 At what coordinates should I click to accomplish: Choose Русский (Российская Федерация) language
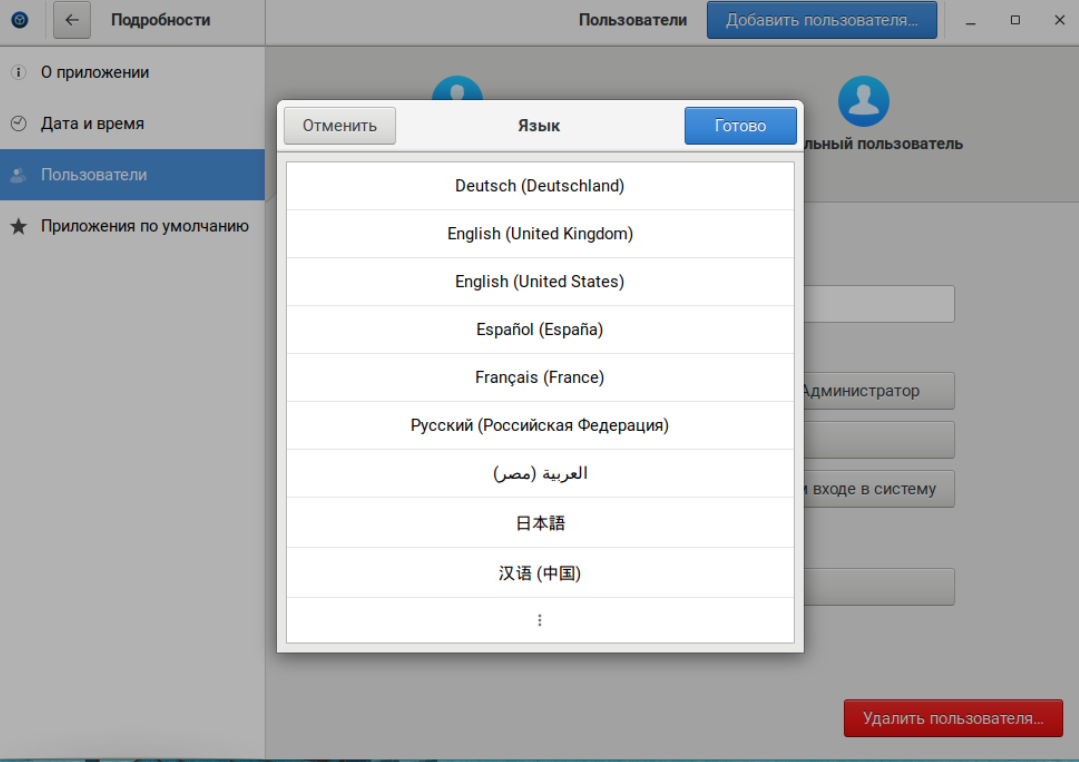click(540, 426)
